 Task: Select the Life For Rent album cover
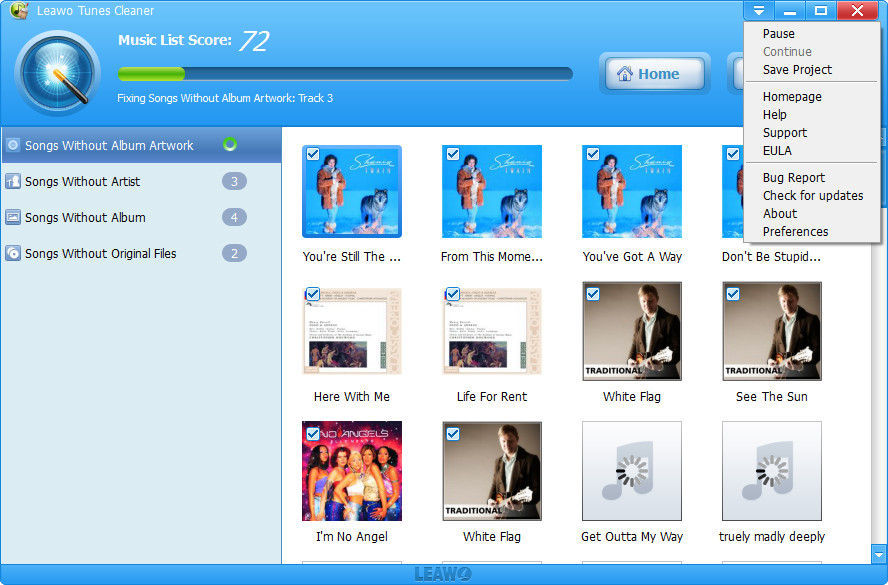pyautogui.click(x=492, y=331)
